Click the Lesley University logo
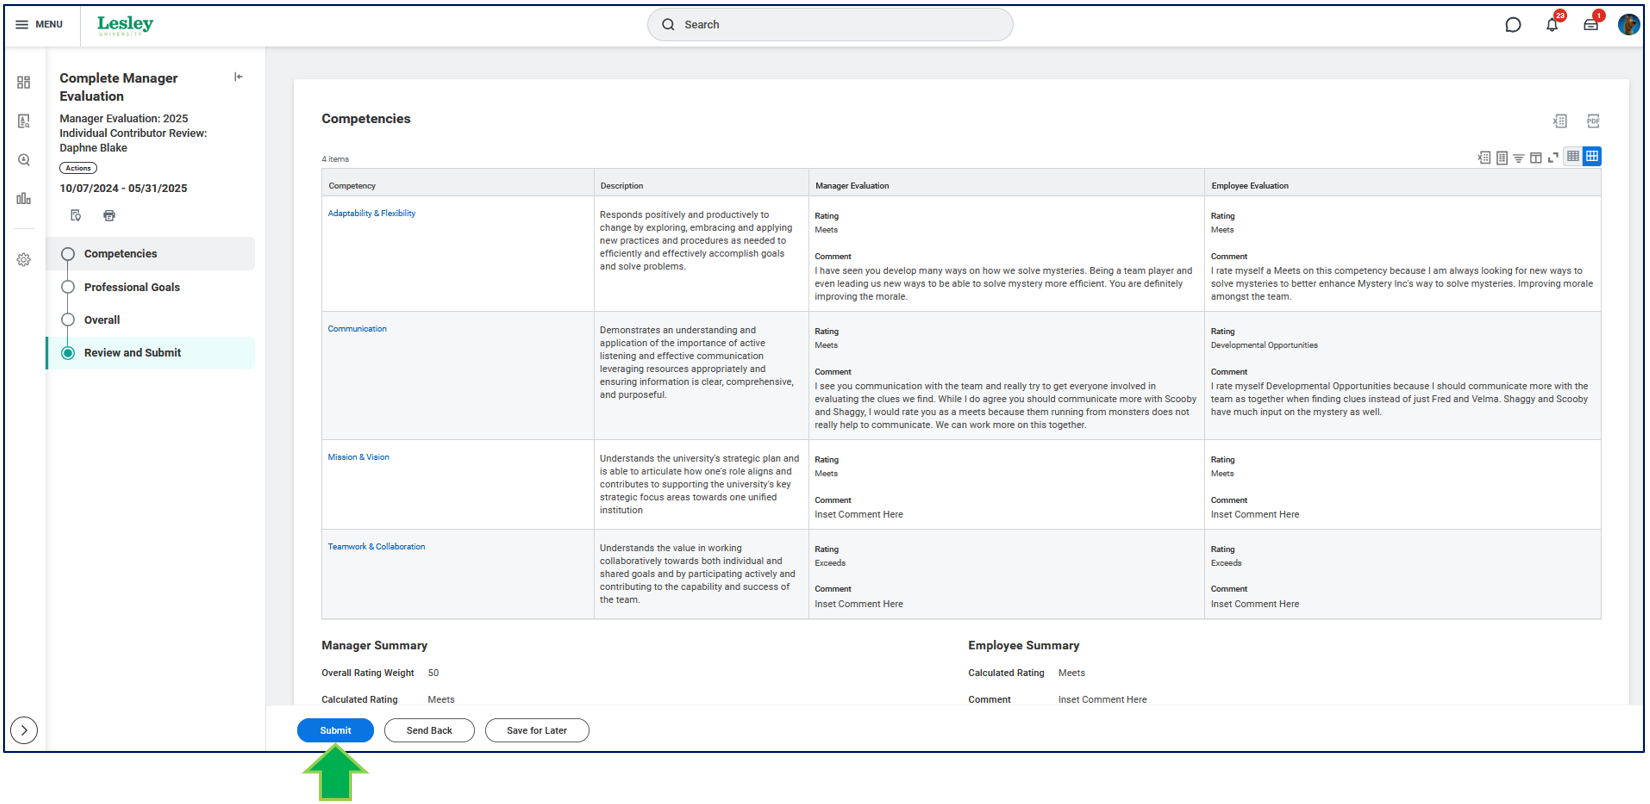The height and width of the screenshot is (804, 1650). point(125,25)
